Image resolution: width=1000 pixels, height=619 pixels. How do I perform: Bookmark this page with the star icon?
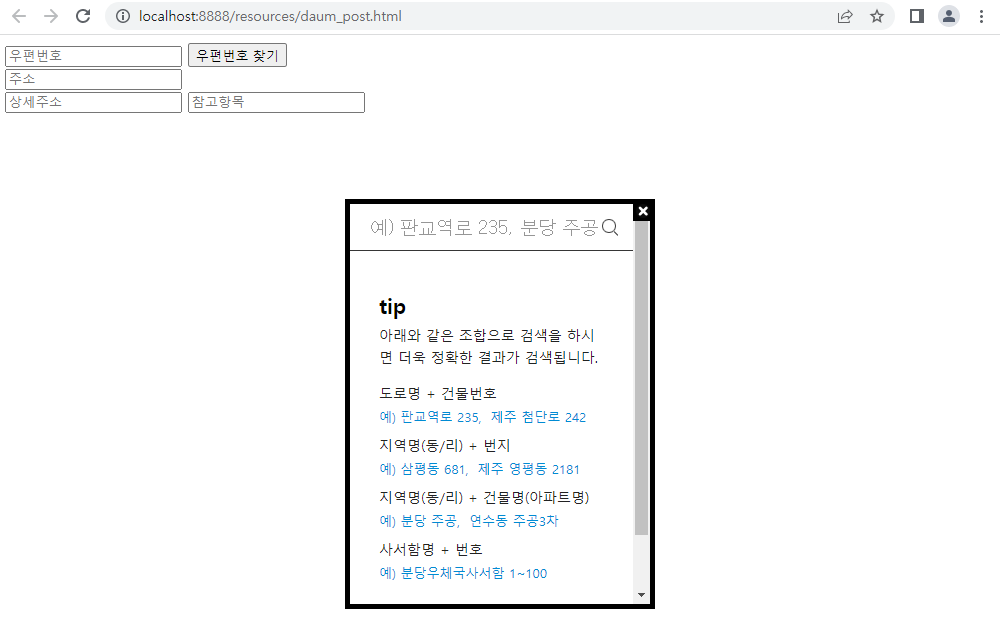pyautogui.click(x=877, y=17)
